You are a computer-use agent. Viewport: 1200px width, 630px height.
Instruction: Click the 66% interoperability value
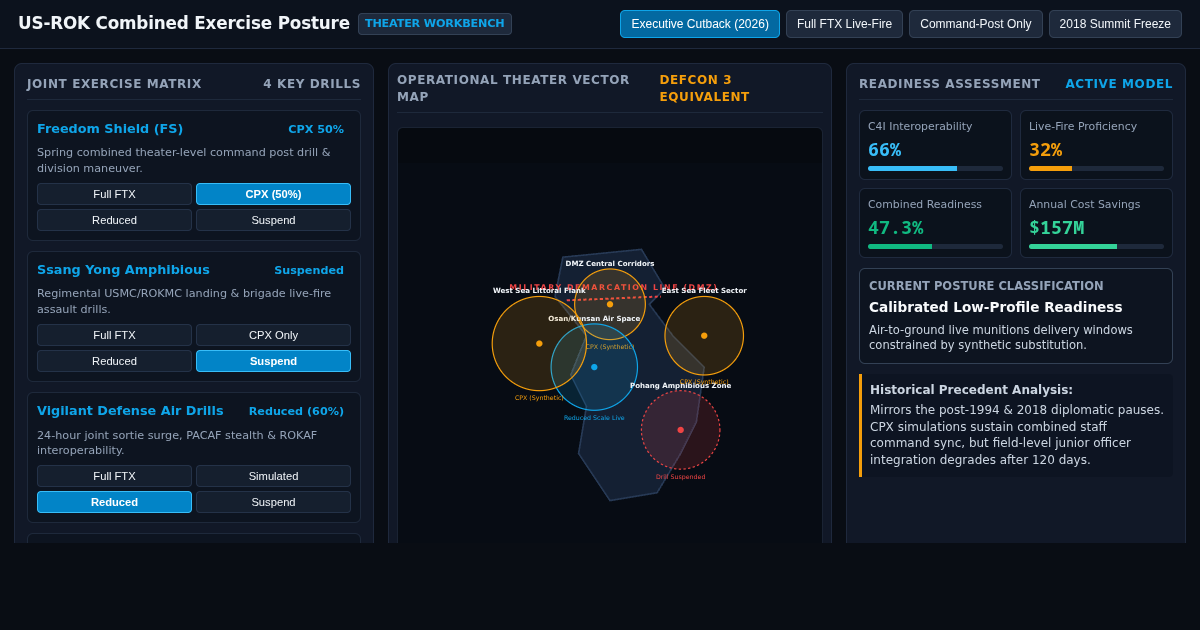[884, 150]
